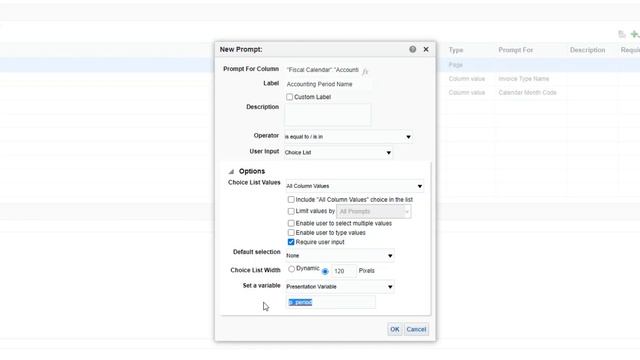Viewport: 640px width, 360px height.
Task: Click the green add prompt icon
Action: (x=635, y=34)
